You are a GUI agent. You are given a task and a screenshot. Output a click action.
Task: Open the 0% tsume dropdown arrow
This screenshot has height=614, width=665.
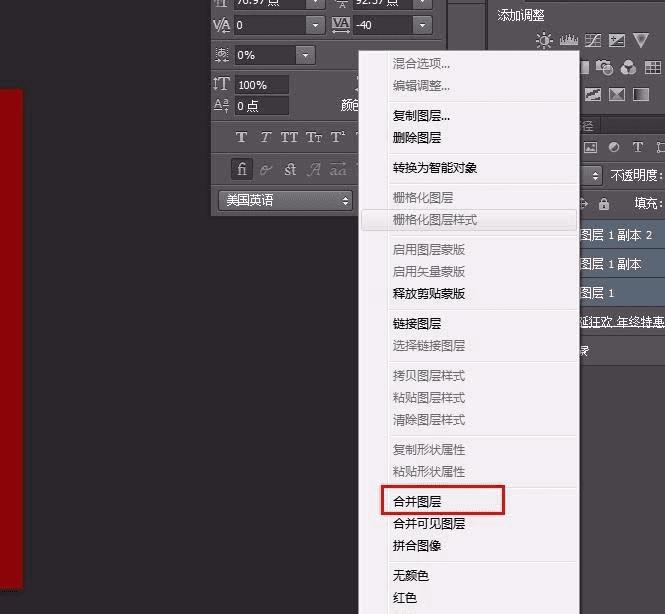coord(305,55)
